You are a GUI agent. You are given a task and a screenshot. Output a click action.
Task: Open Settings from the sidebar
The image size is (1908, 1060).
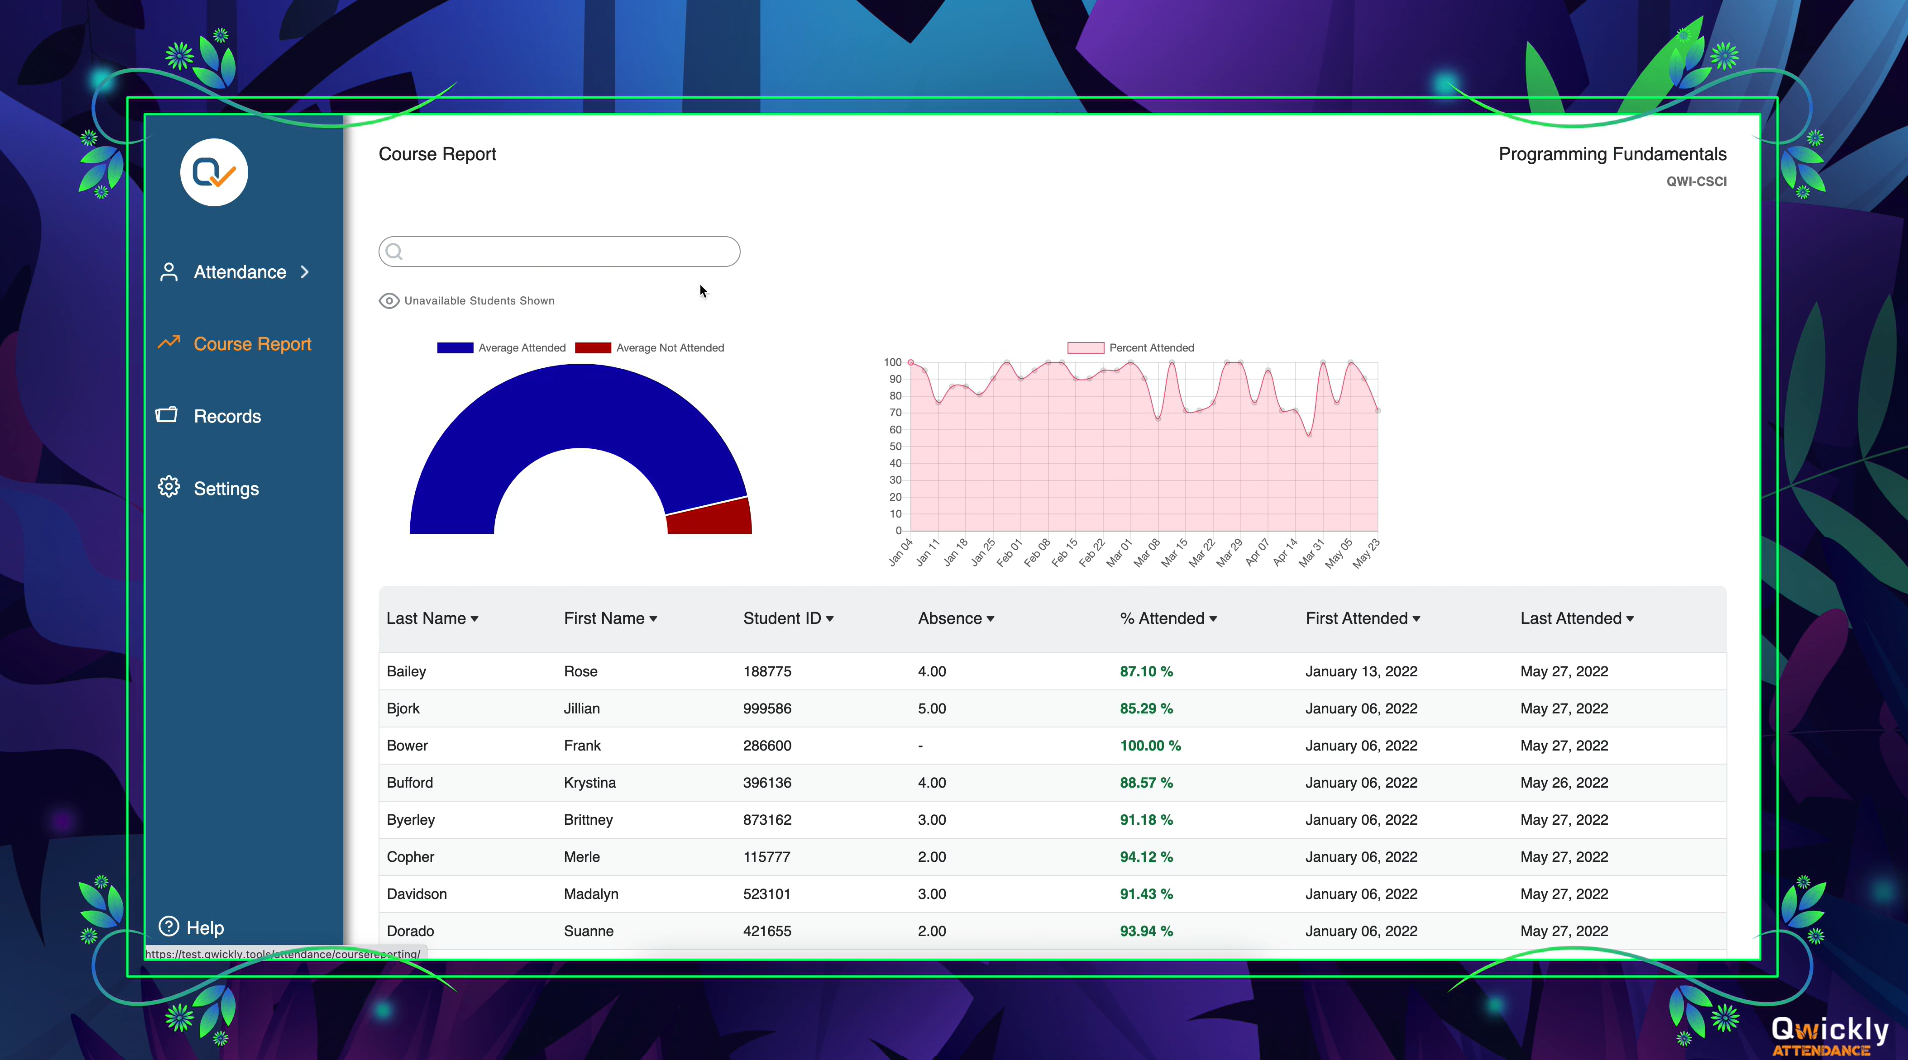coord(226,489)
